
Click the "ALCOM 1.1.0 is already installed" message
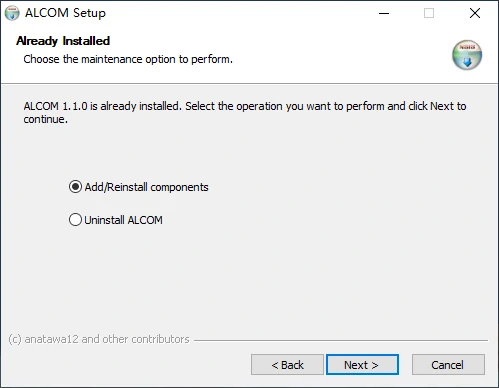click(245, 113)
